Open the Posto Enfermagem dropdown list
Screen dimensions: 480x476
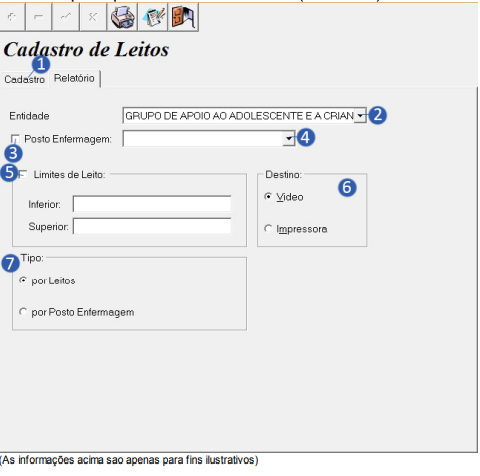coord(289,138)
